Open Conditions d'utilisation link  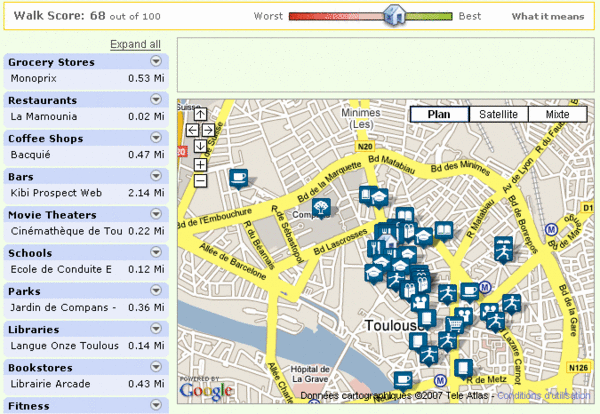[543, 395]
